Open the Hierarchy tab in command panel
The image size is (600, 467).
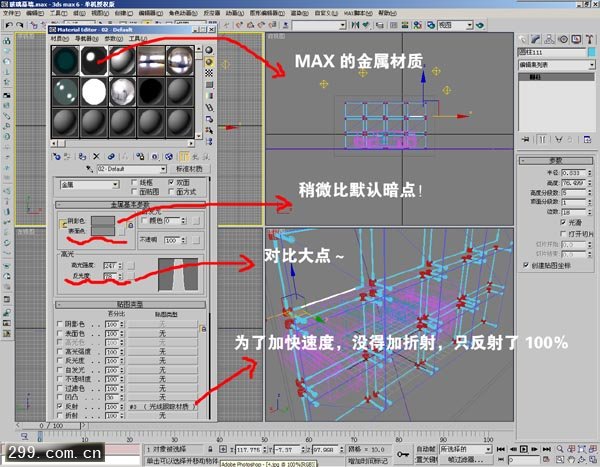[549, 39]
